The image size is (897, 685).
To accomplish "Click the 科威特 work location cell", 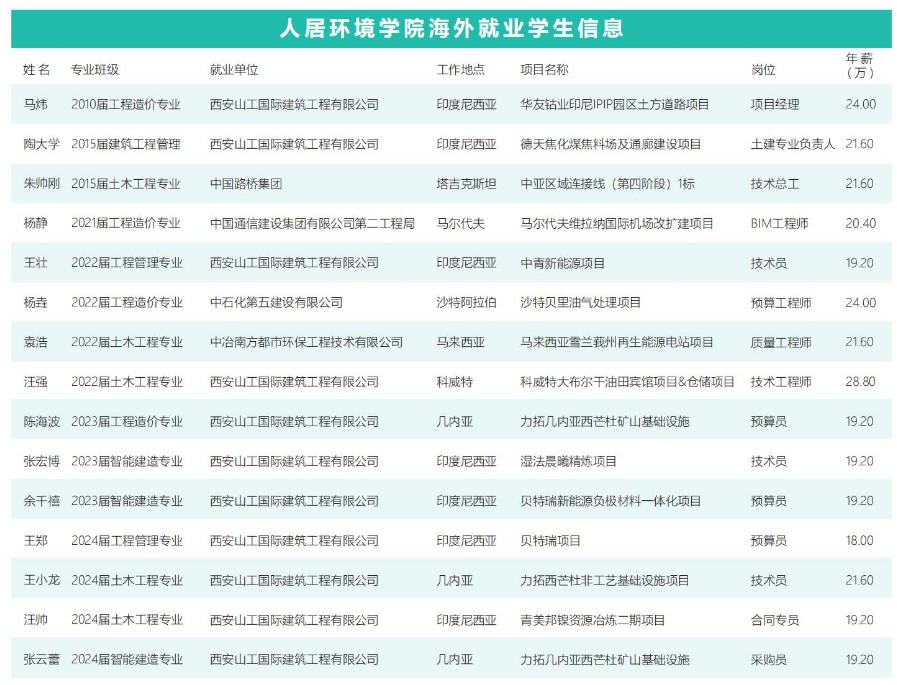I will (x=454, y=382).
